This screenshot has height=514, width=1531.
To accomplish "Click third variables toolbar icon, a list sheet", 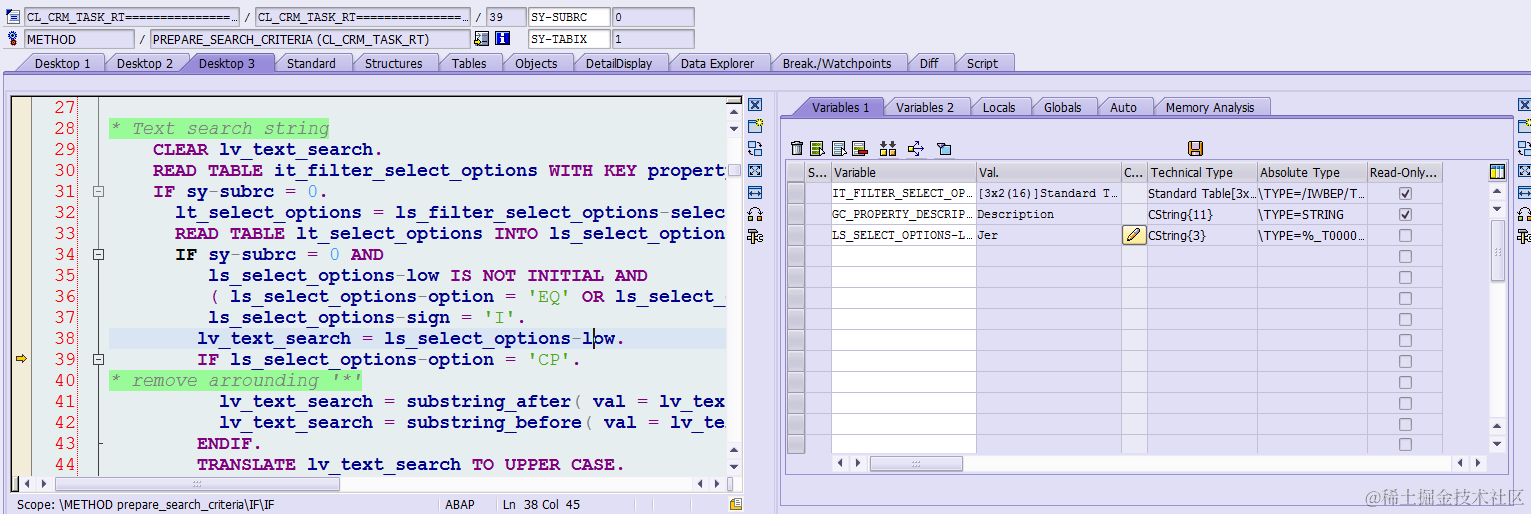I will point(839,149).
